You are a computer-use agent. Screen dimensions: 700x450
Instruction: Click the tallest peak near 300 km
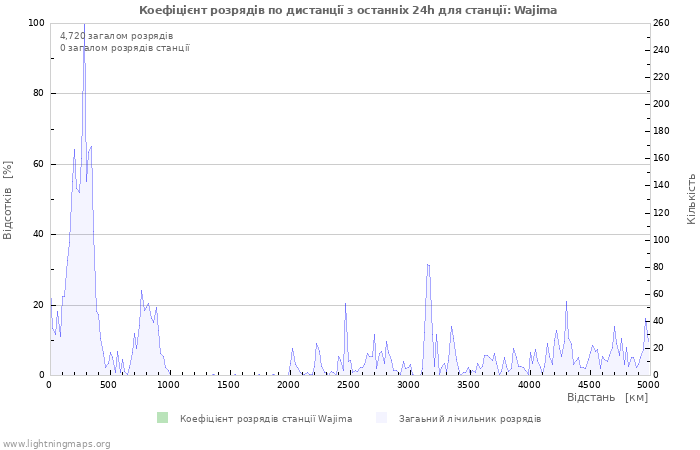[84, 26]
